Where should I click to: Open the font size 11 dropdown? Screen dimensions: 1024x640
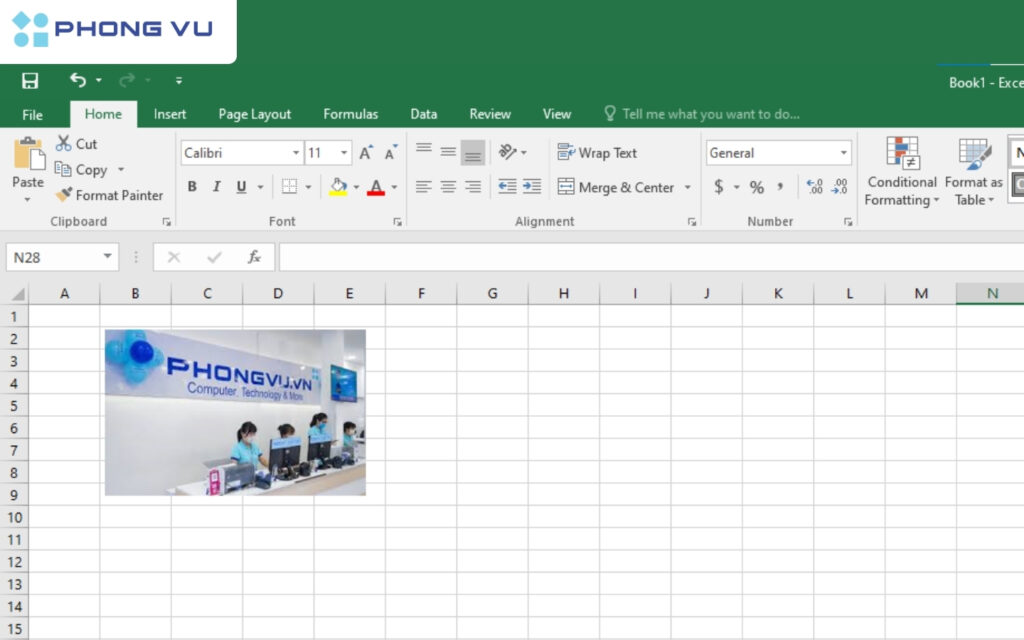pos(344,153)
